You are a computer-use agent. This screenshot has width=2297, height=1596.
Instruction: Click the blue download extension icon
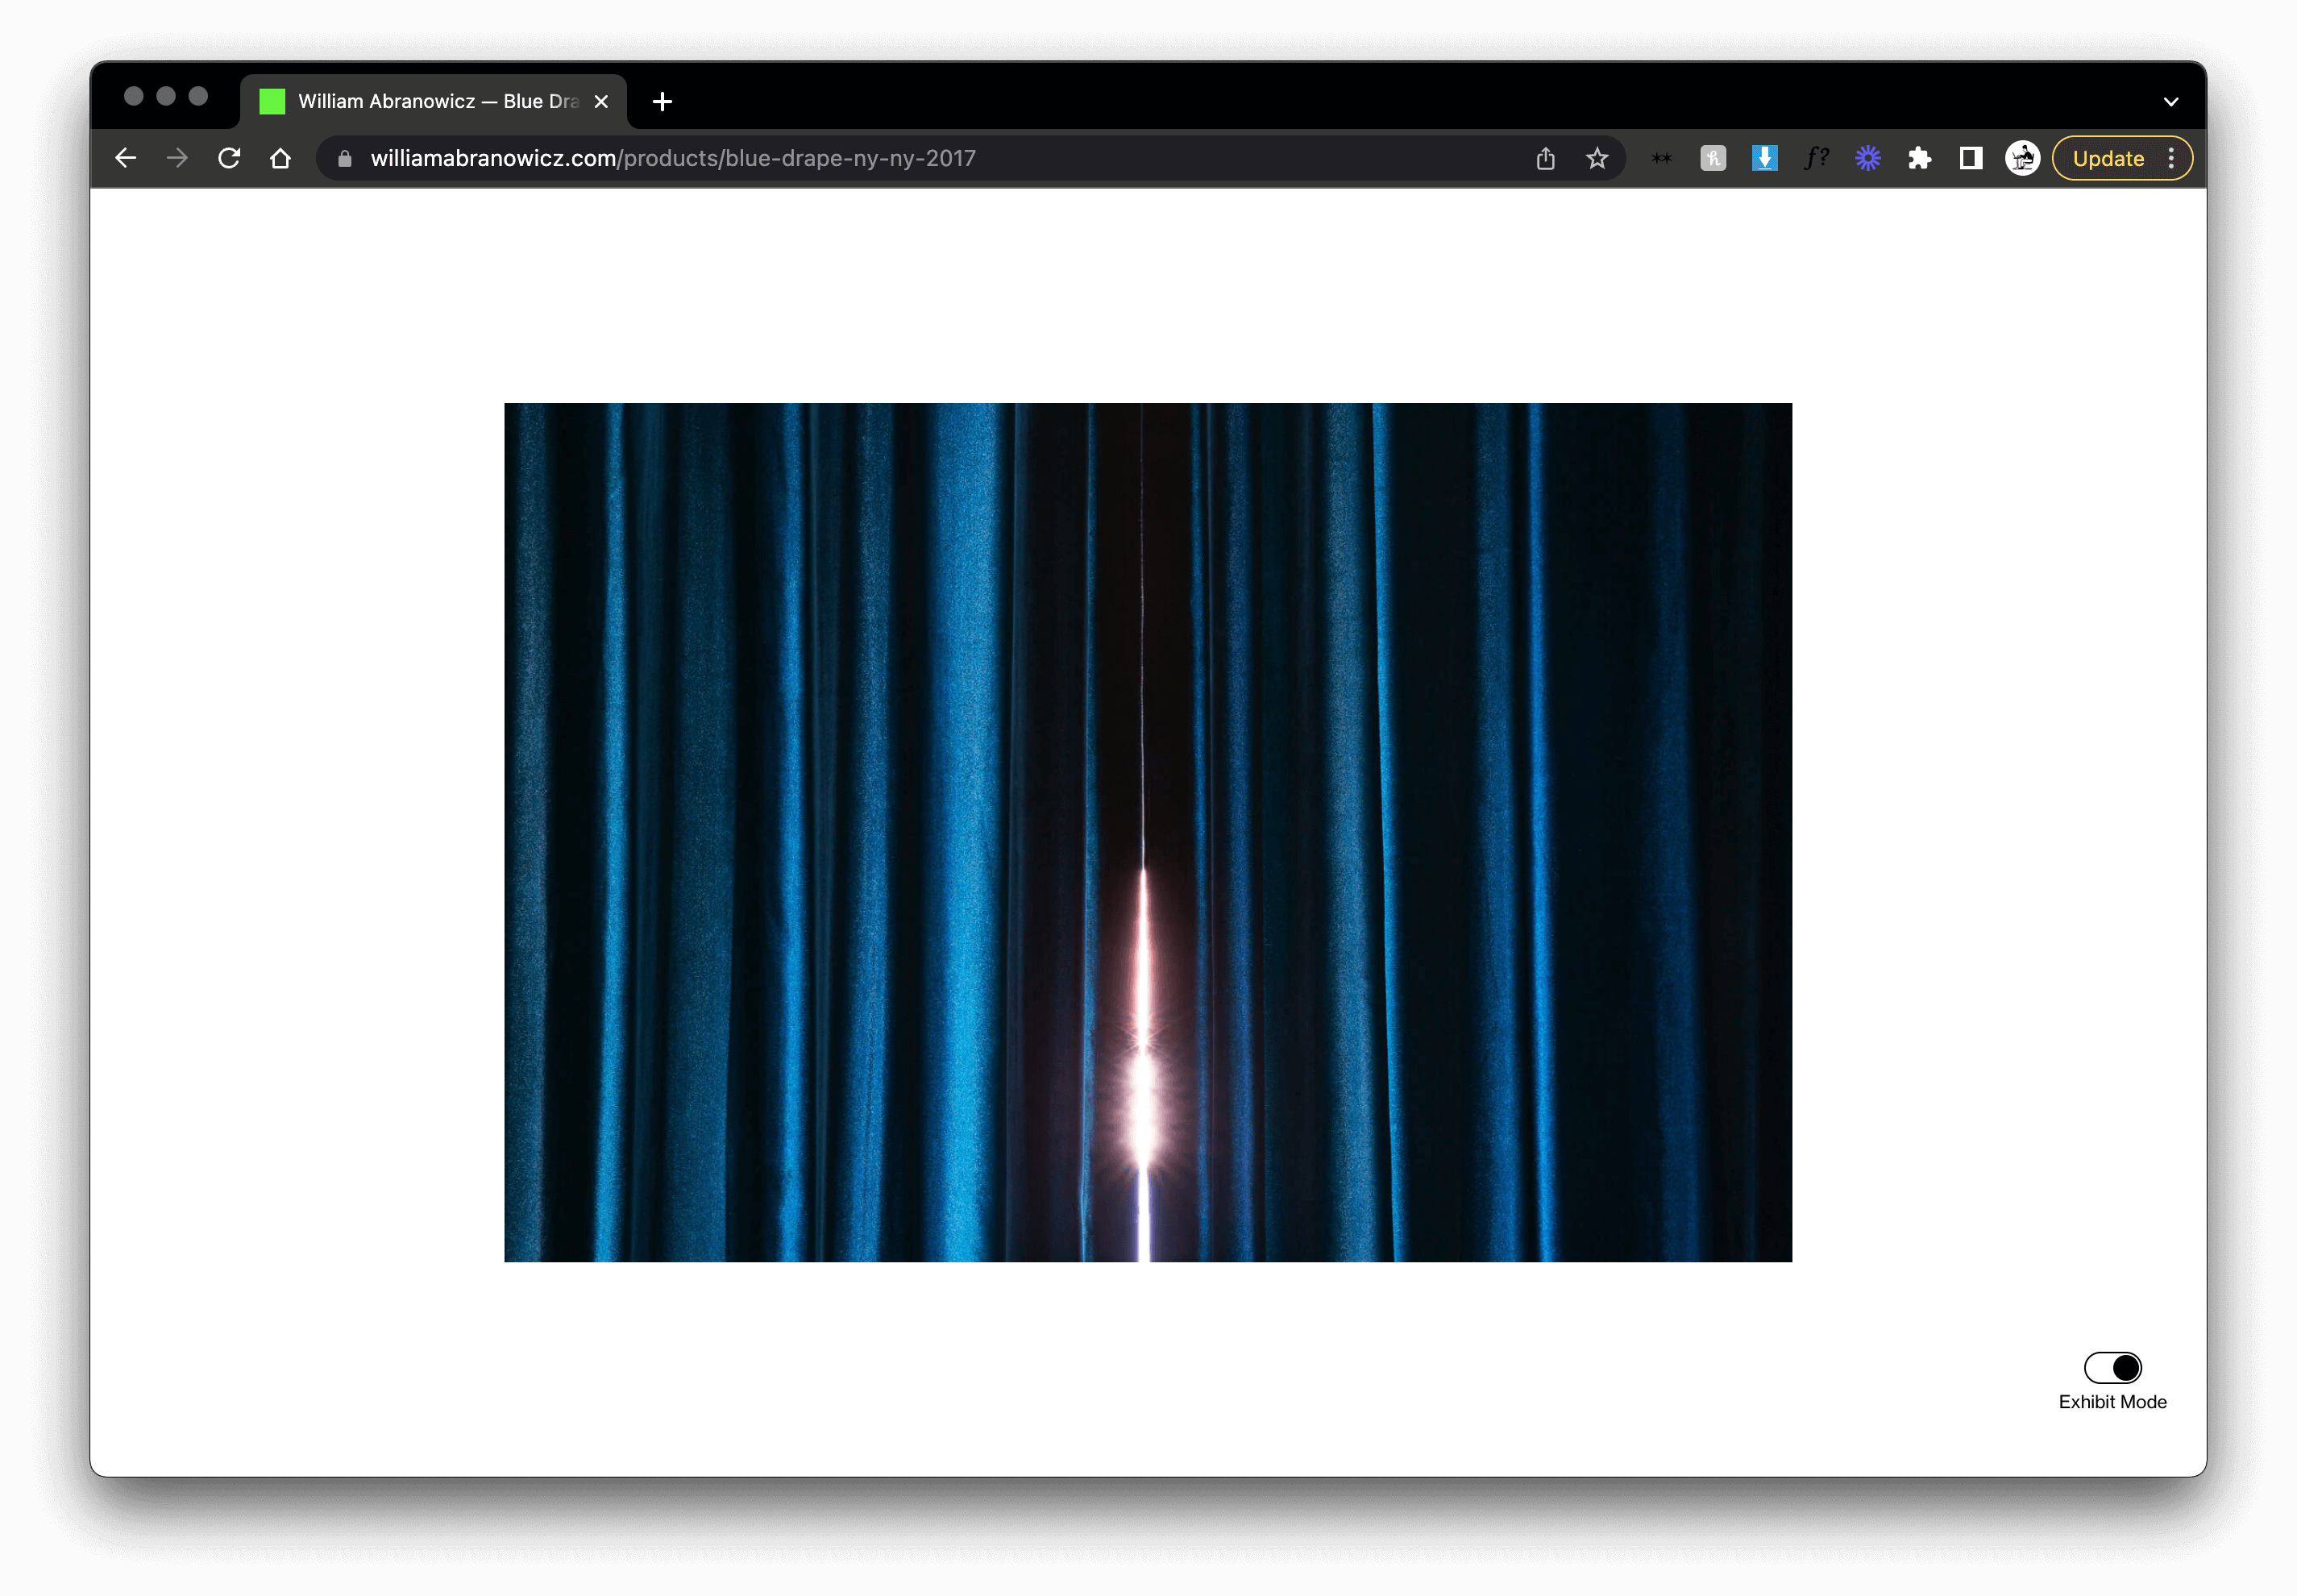click(1764, 158)
